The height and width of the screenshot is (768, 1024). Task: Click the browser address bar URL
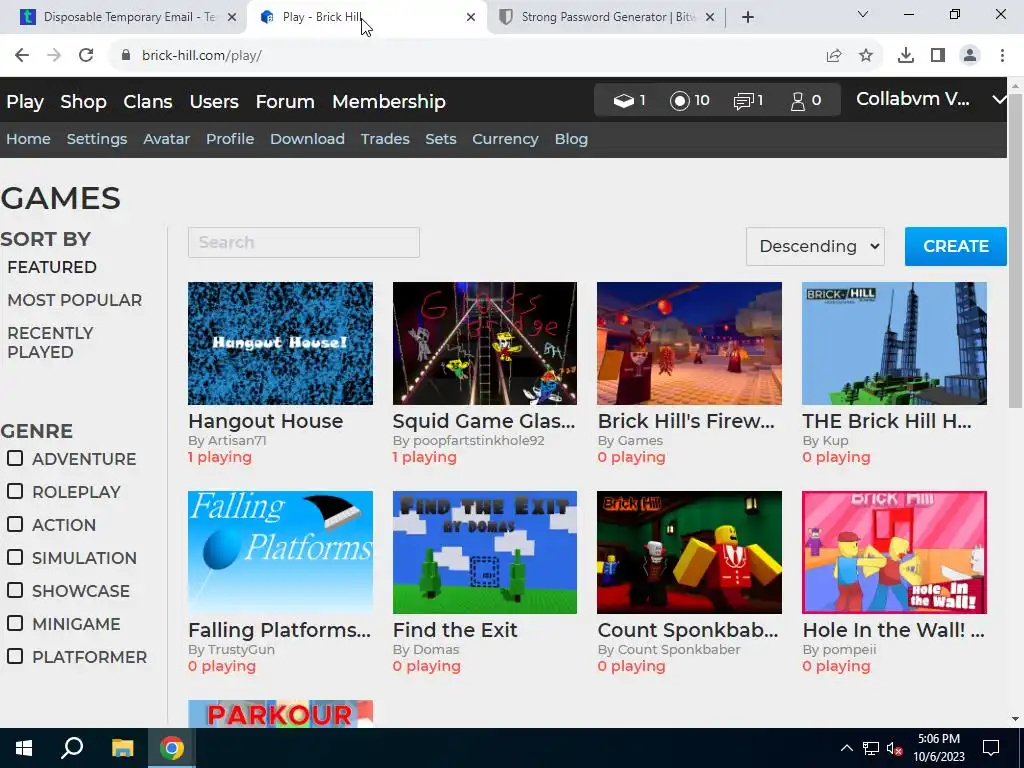[x=202, y=56]
